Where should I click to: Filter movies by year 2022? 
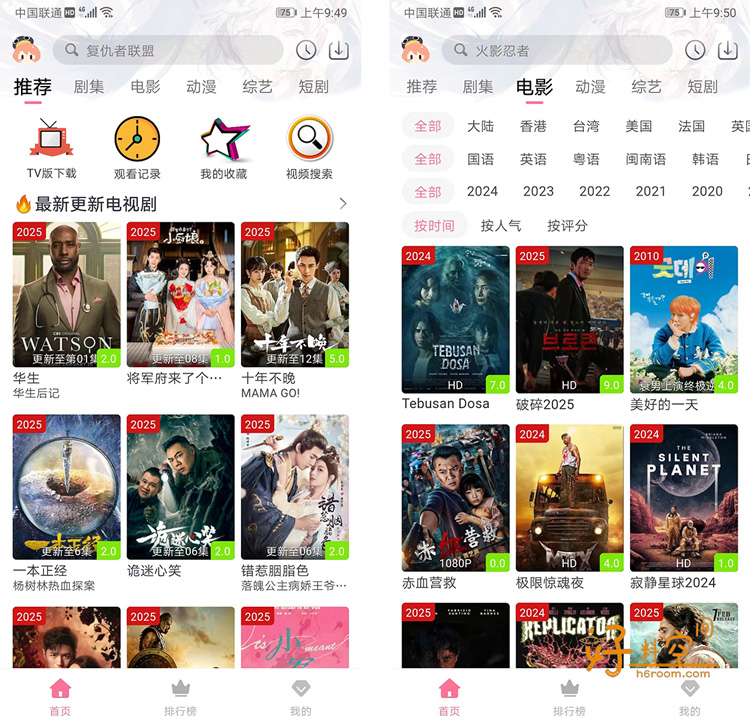pyautogui.click(x=595, y=191)
